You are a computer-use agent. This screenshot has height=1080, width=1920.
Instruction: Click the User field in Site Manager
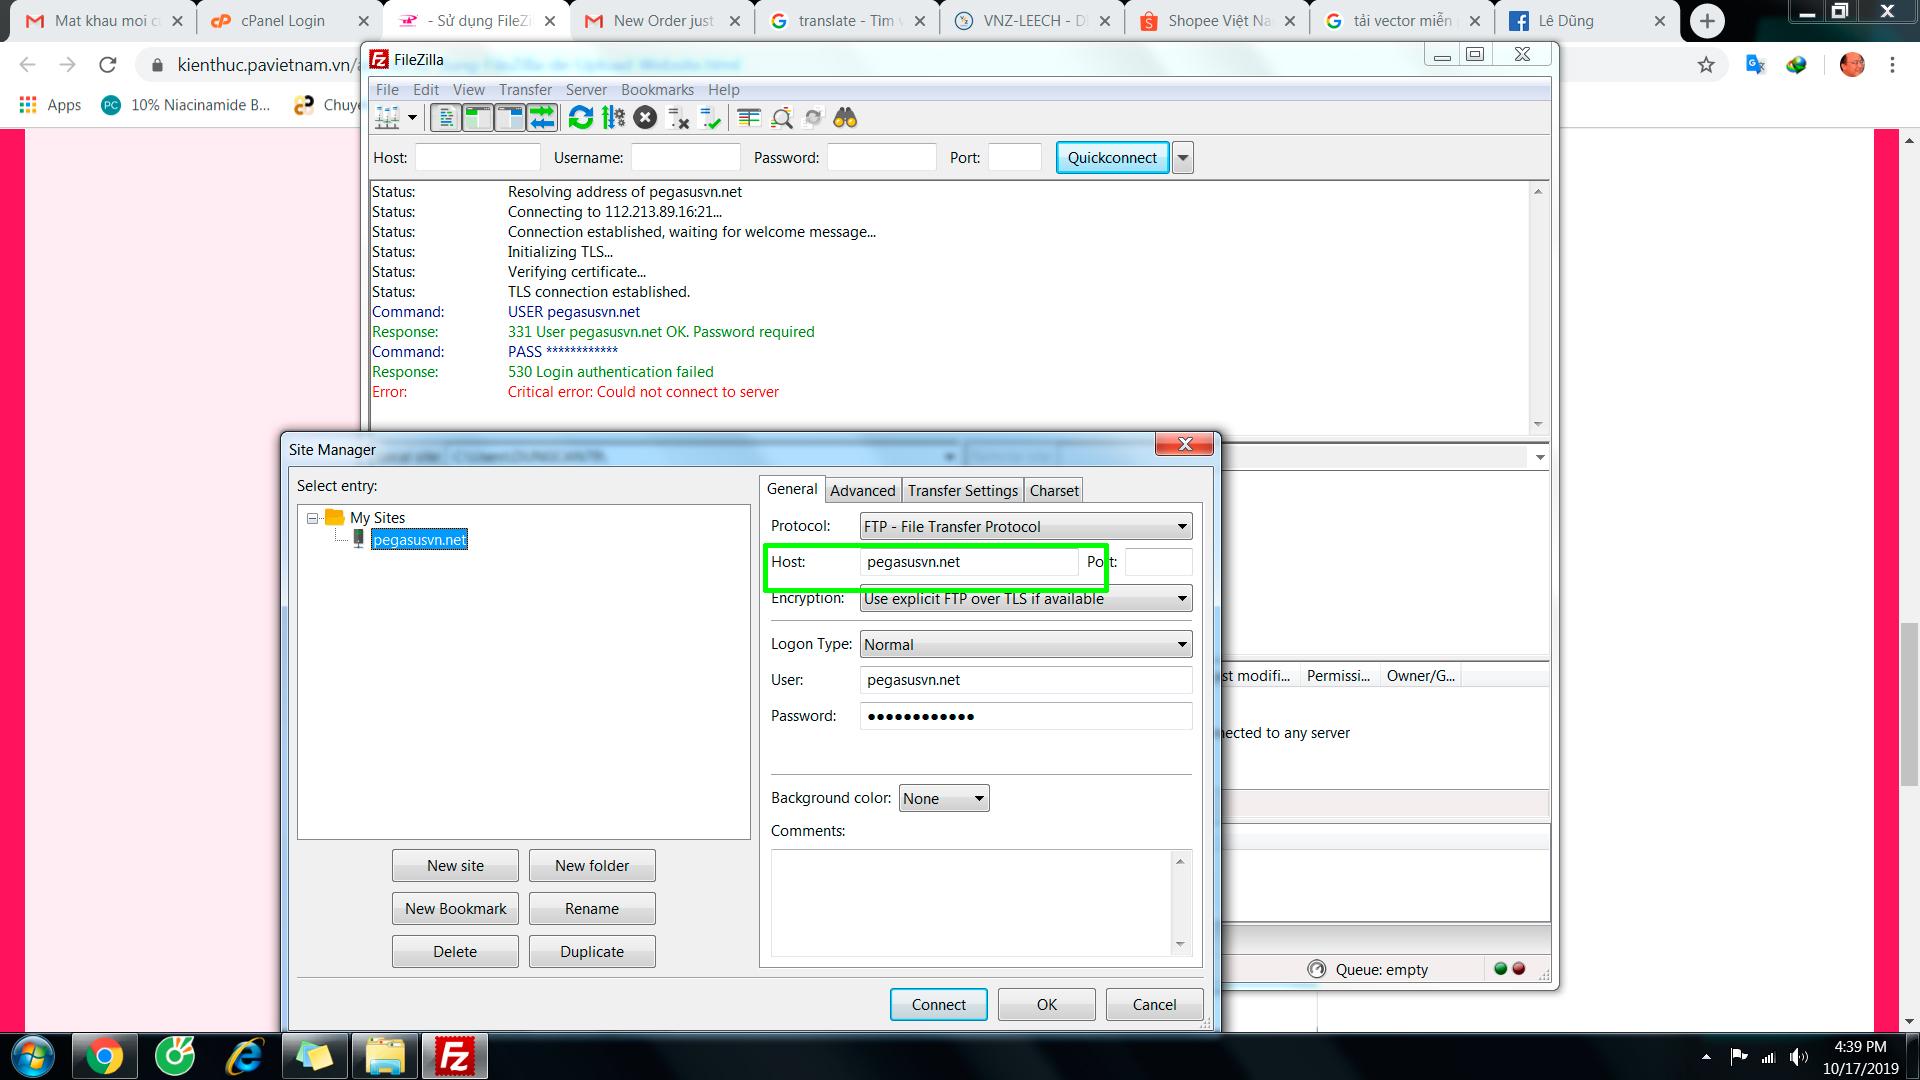tap(1026, 680)
